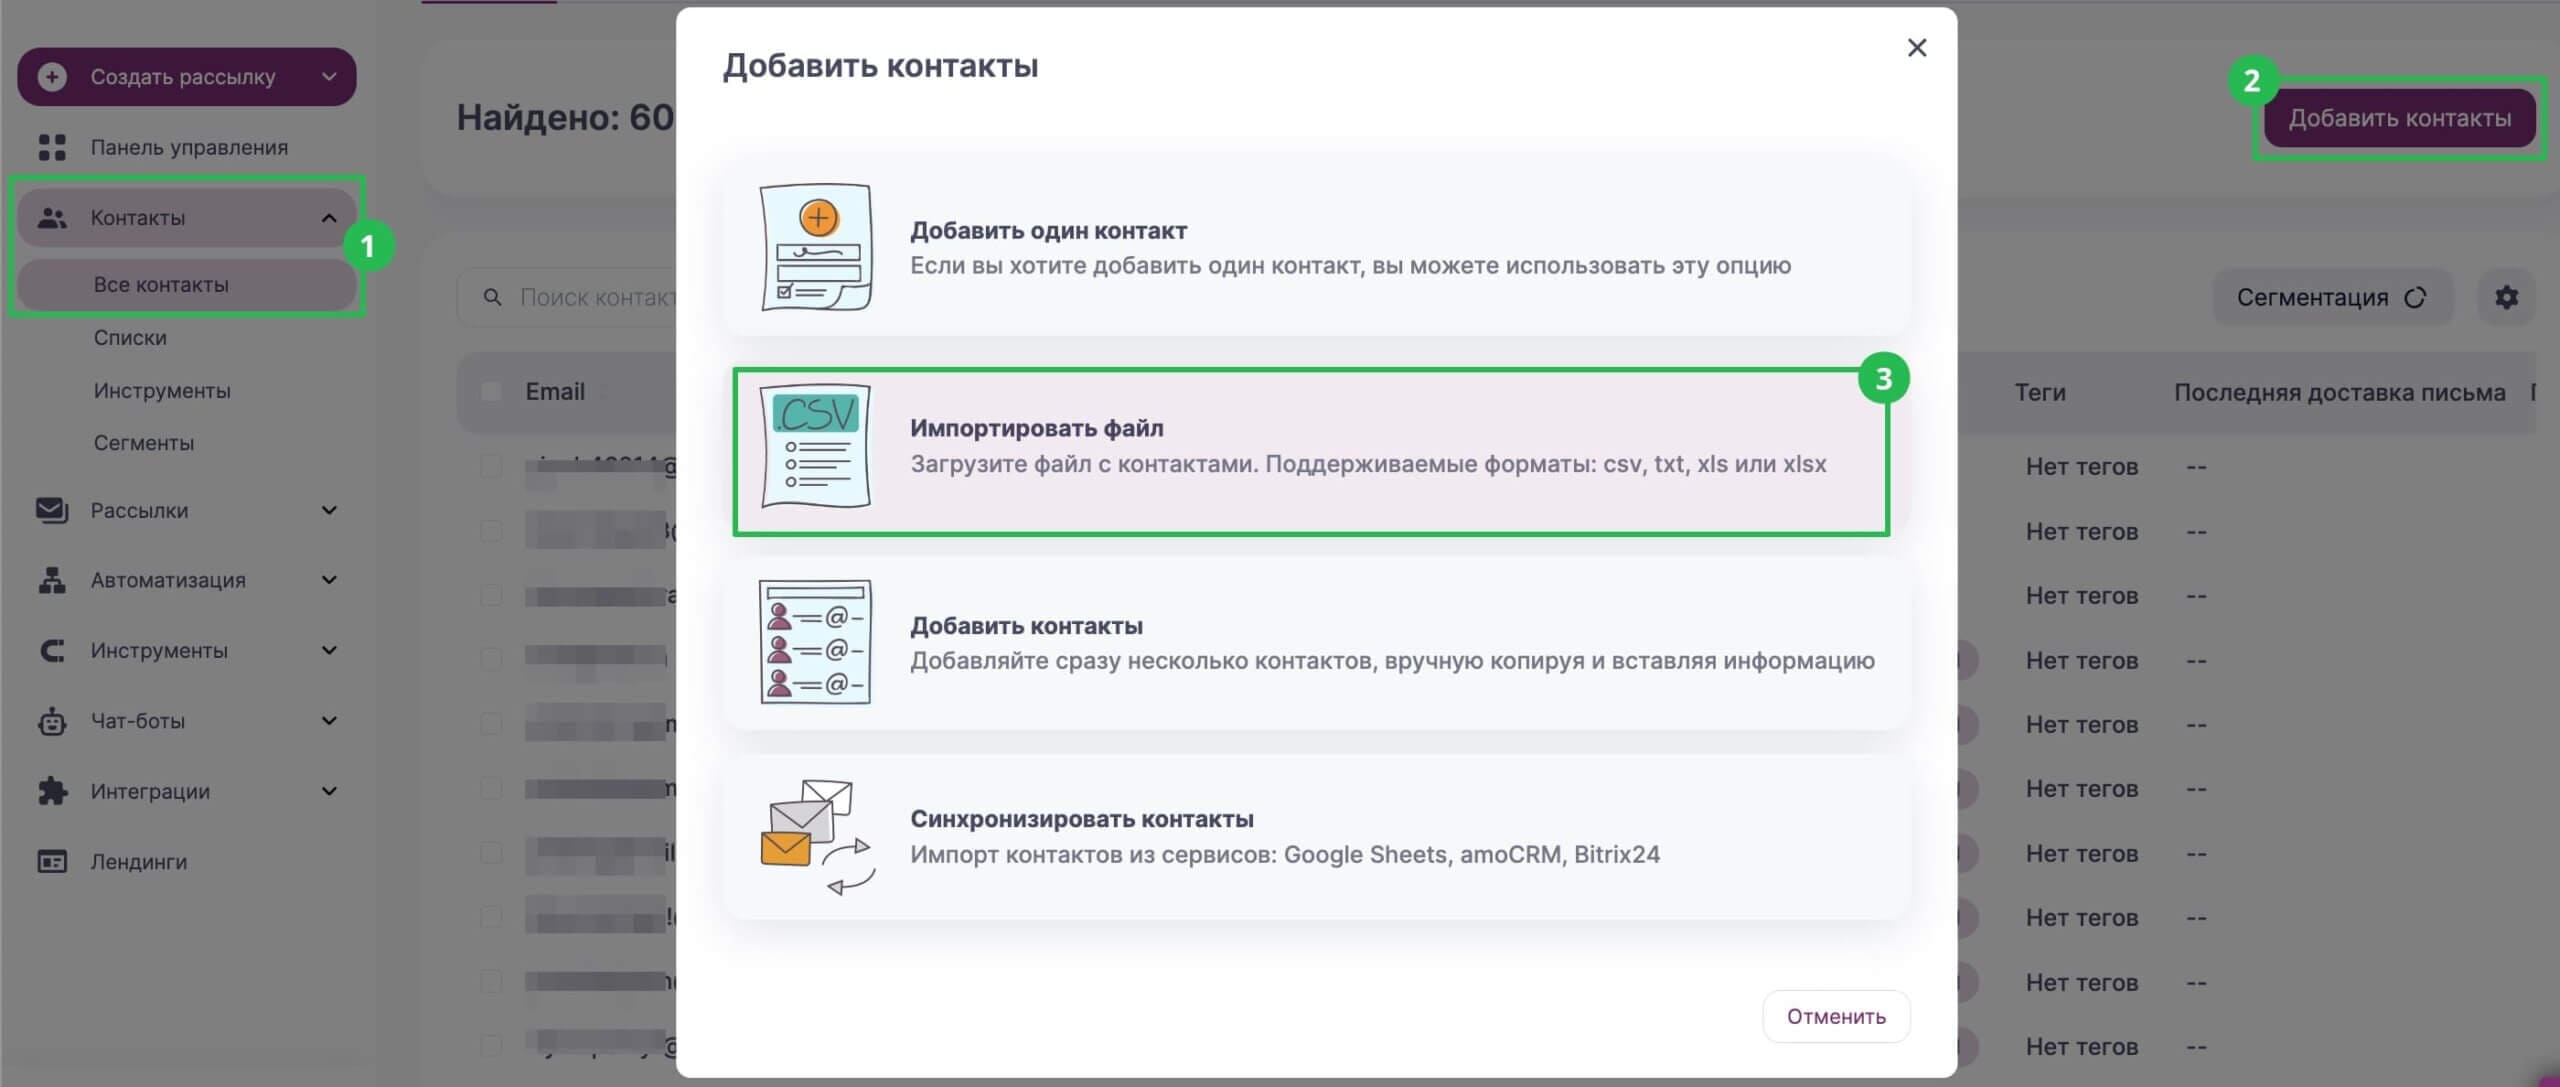Choose Синхронизировать контакты option

[1317, 837]
